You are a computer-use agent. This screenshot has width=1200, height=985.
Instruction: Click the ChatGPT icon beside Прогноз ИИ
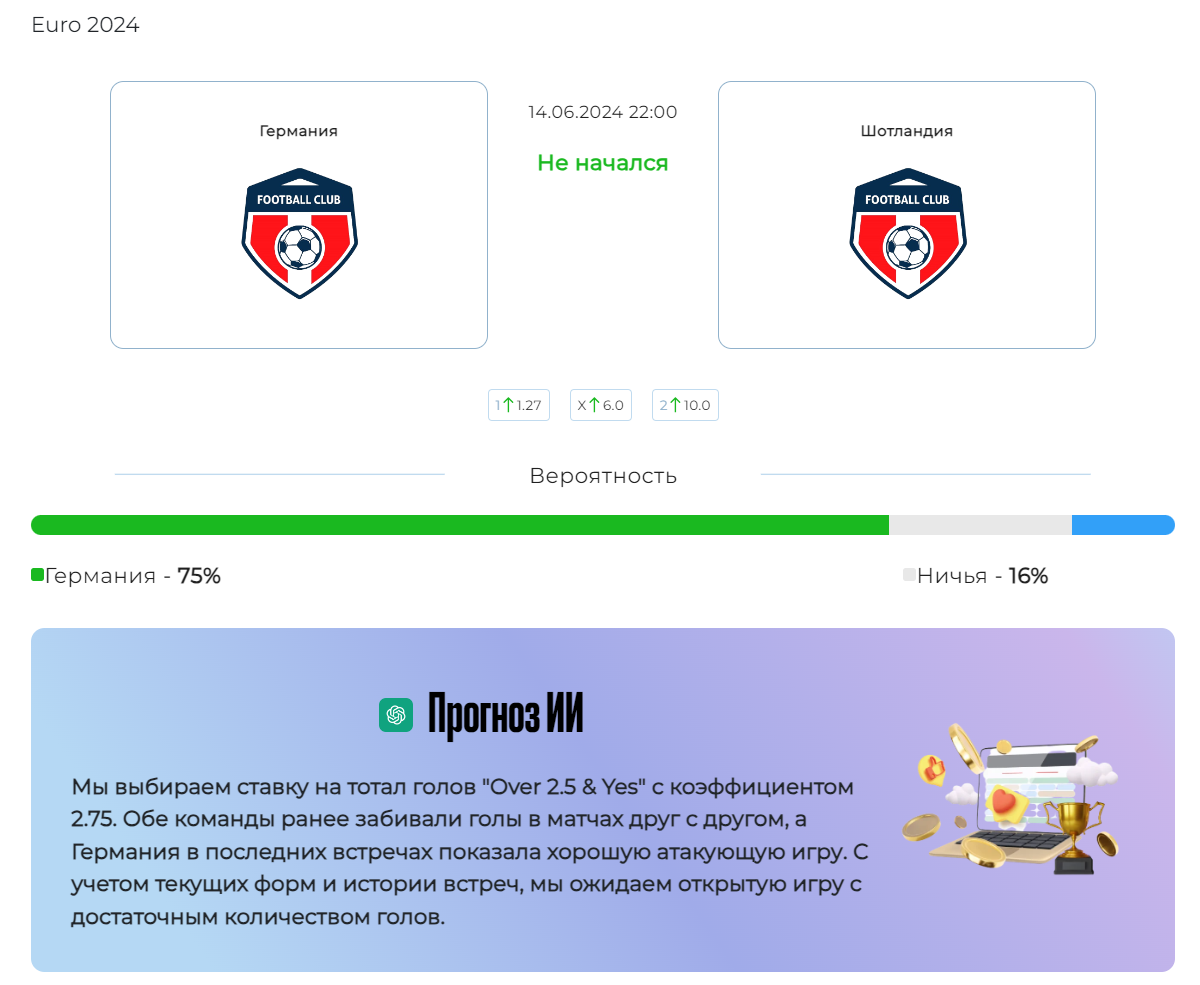[x=396, y=714]
